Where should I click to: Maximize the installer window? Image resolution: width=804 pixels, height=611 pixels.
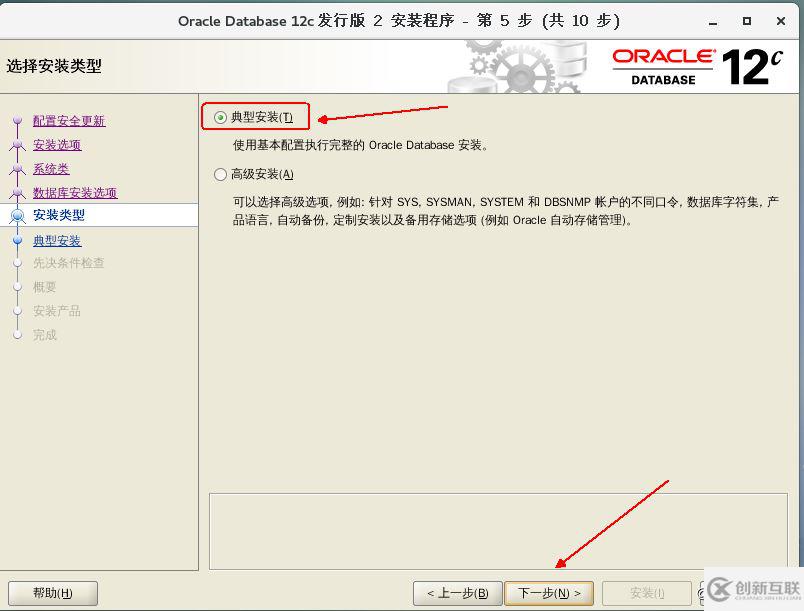click(747, 21)
